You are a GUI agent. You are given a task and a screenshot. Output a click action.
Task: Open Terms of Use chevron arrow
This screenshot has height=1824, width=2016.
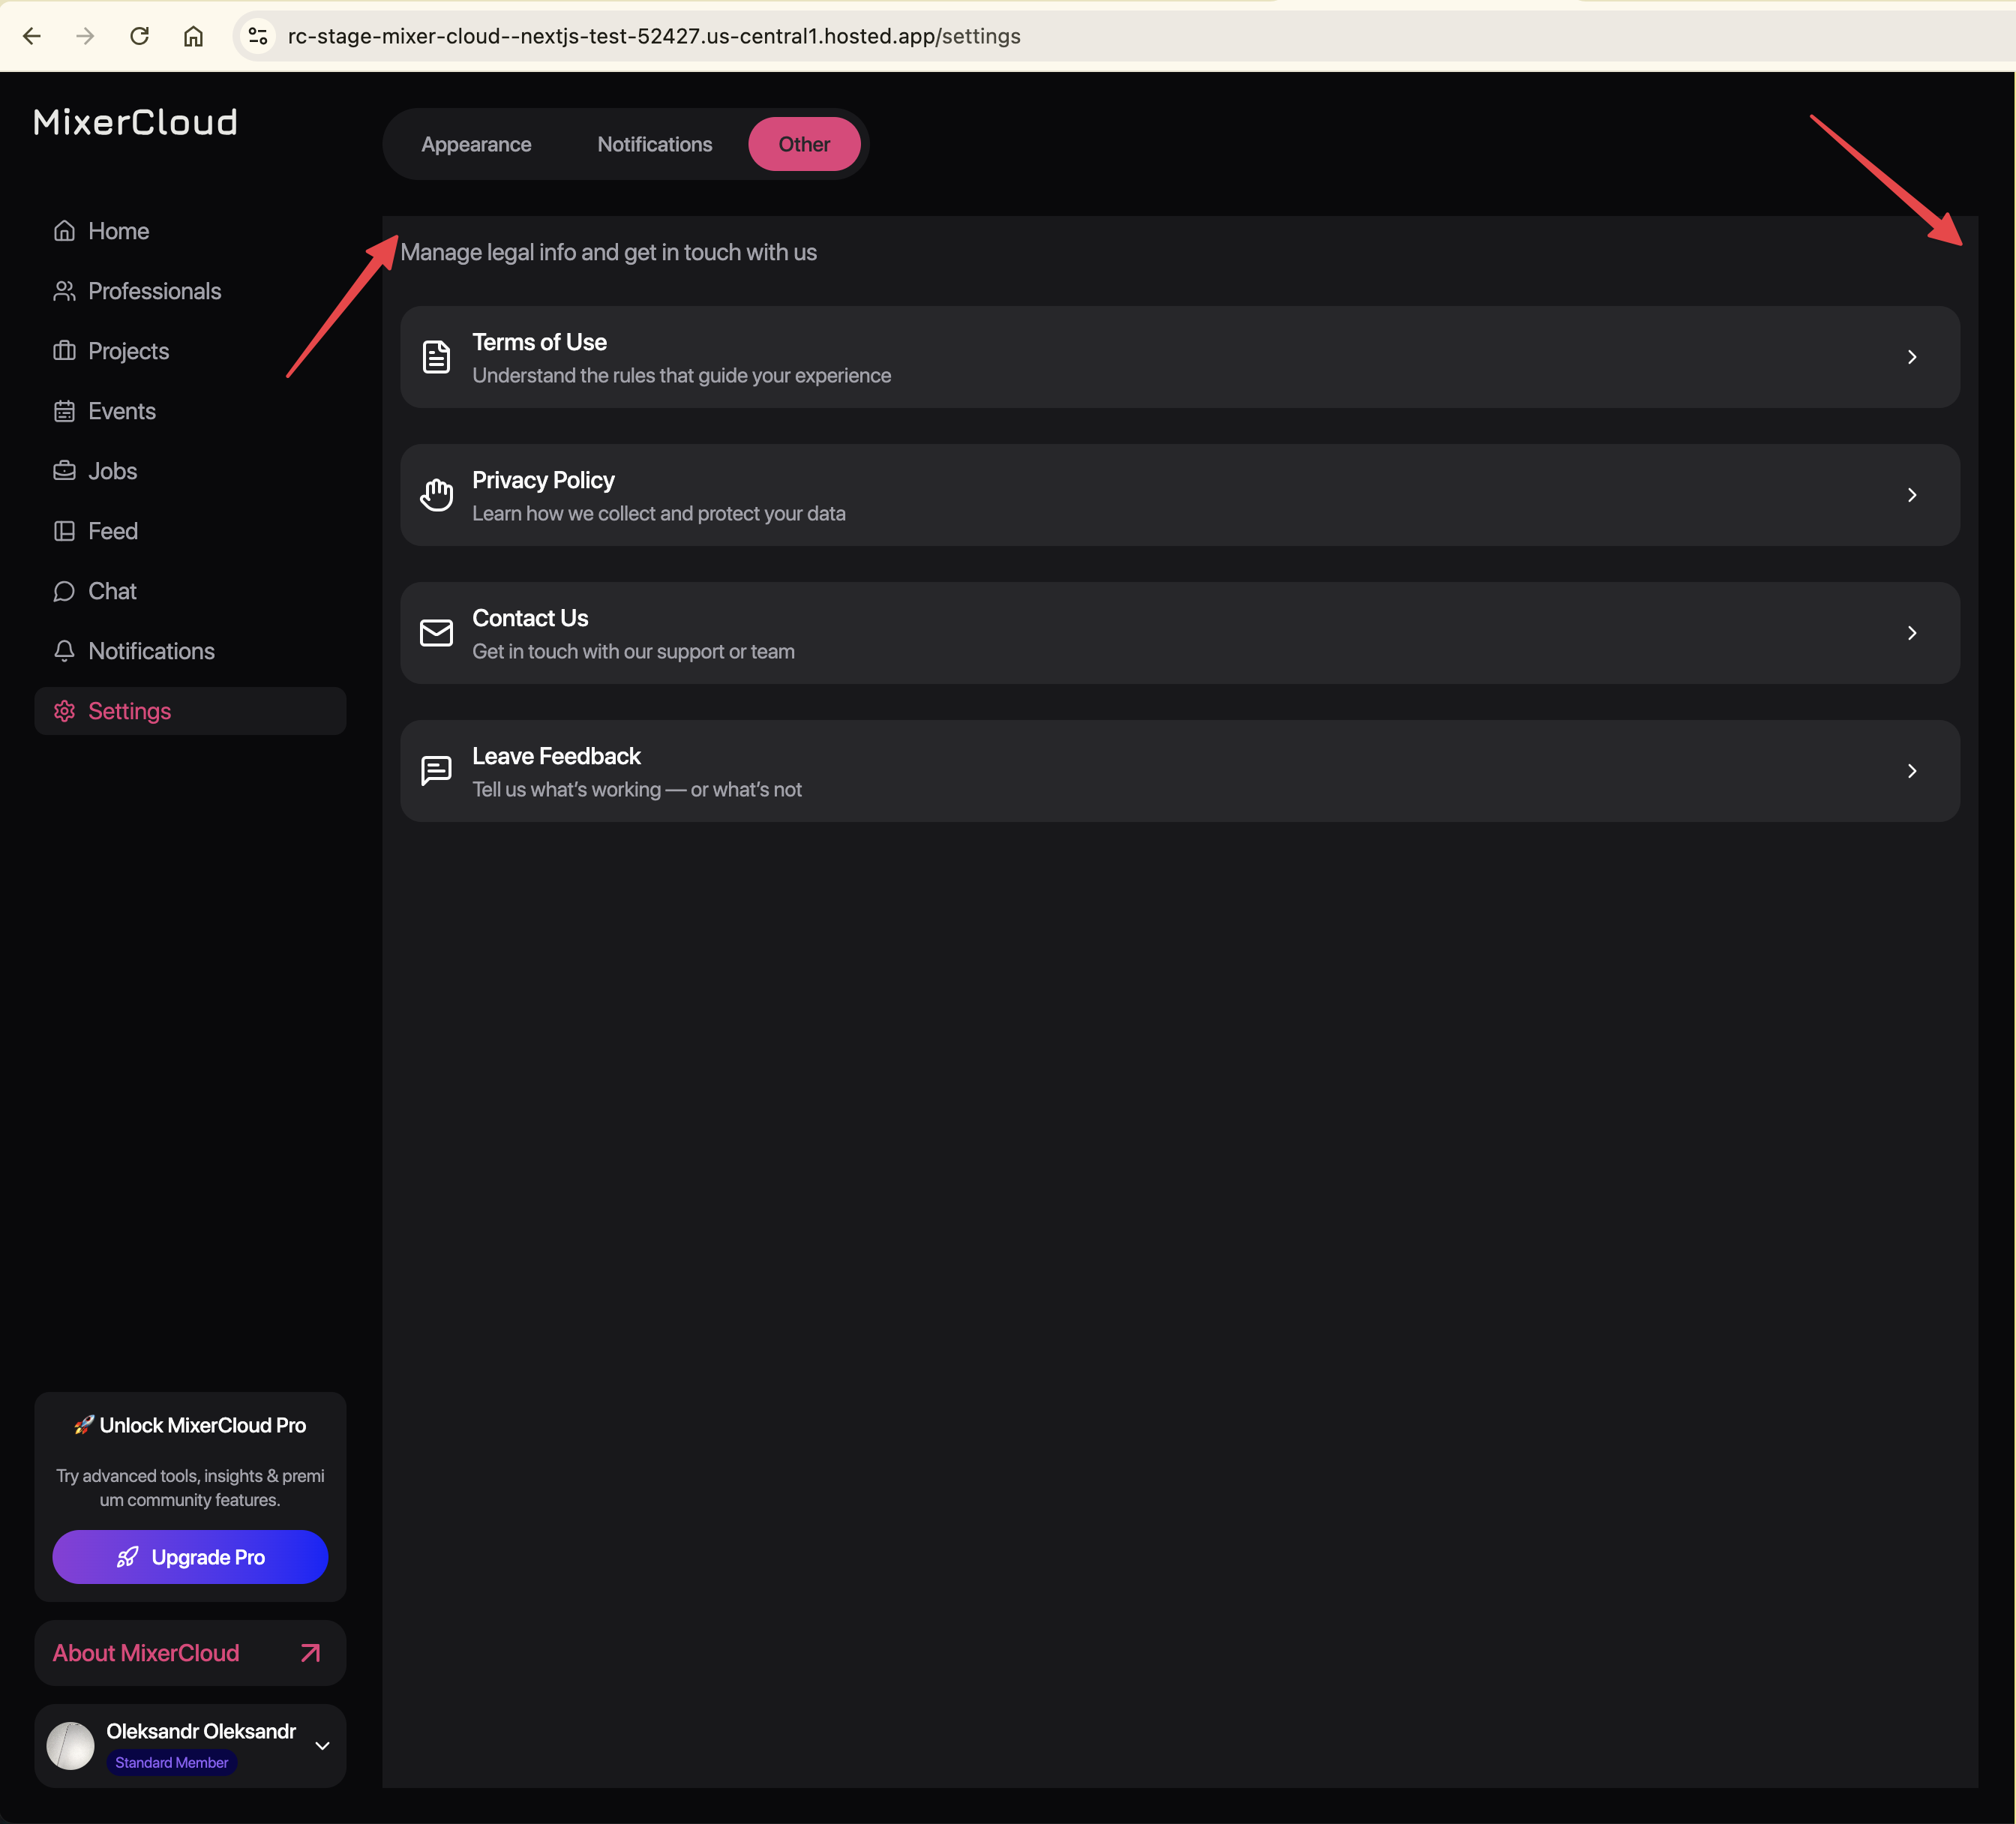[1911, 357]
